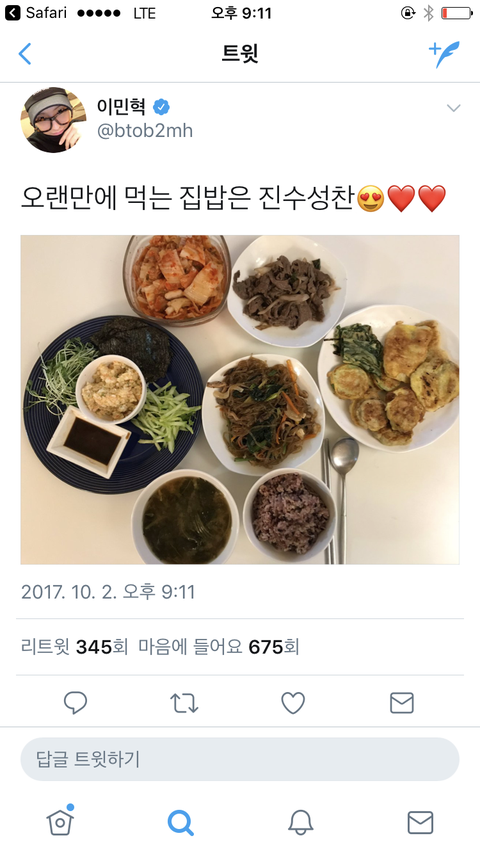
Task: Open Home tab in bottom bar
Action: (x=60, y=820)
